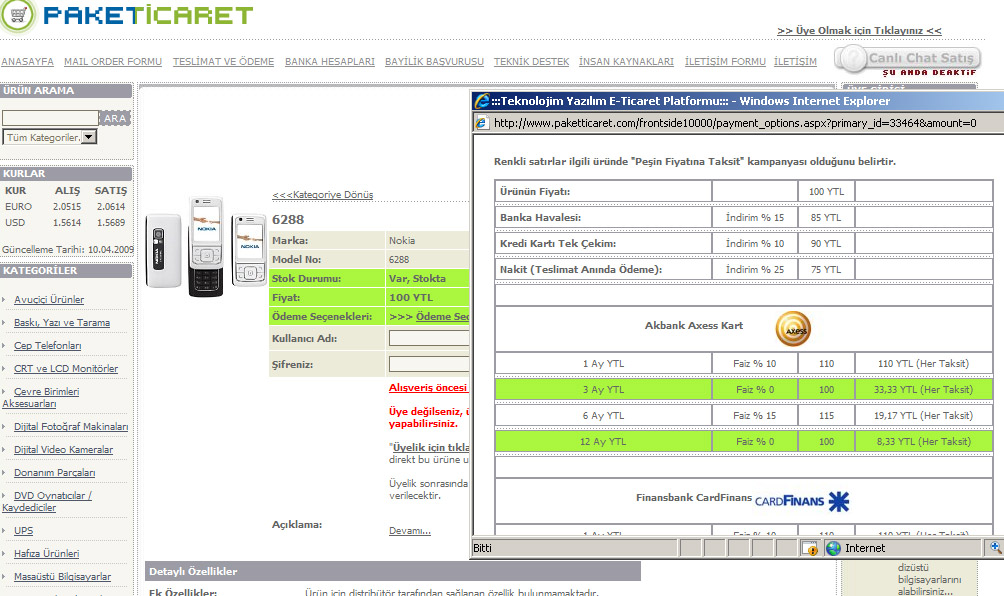The image size is (1004, 596).
Task: Open TEKNİK DESTEK menu item
Action: pyautogui.click(x=531, y=61)
